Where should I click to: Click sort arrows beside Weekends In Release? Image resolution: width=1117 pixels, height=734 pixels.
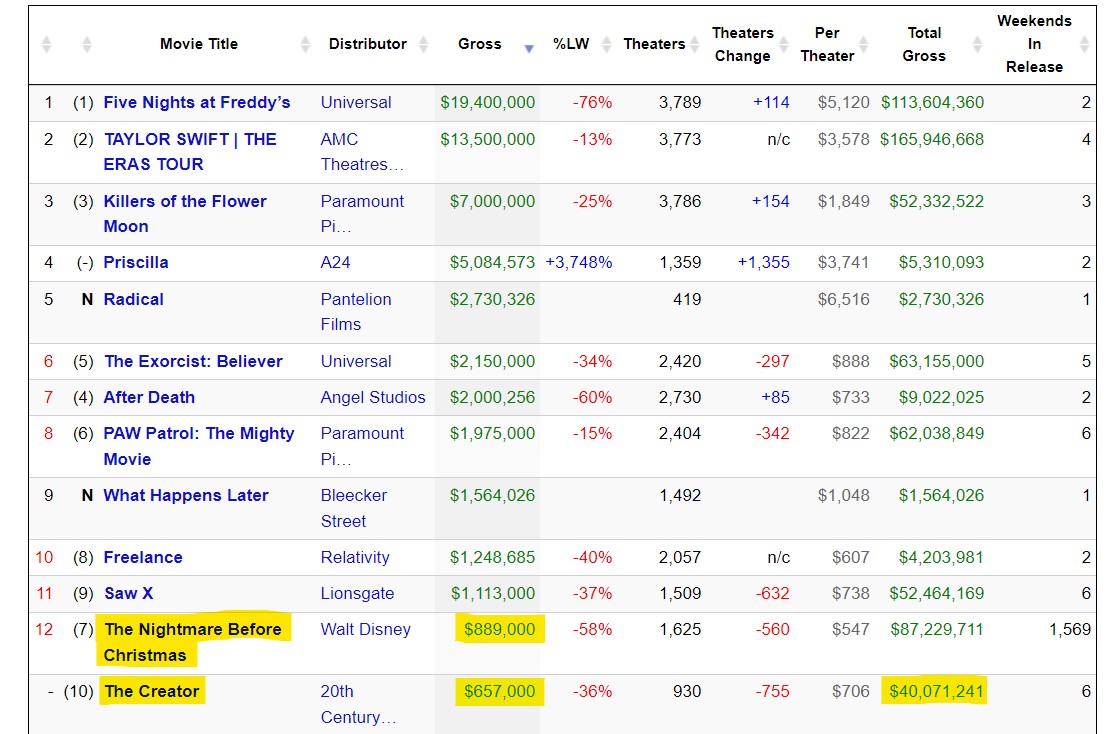1085,44
